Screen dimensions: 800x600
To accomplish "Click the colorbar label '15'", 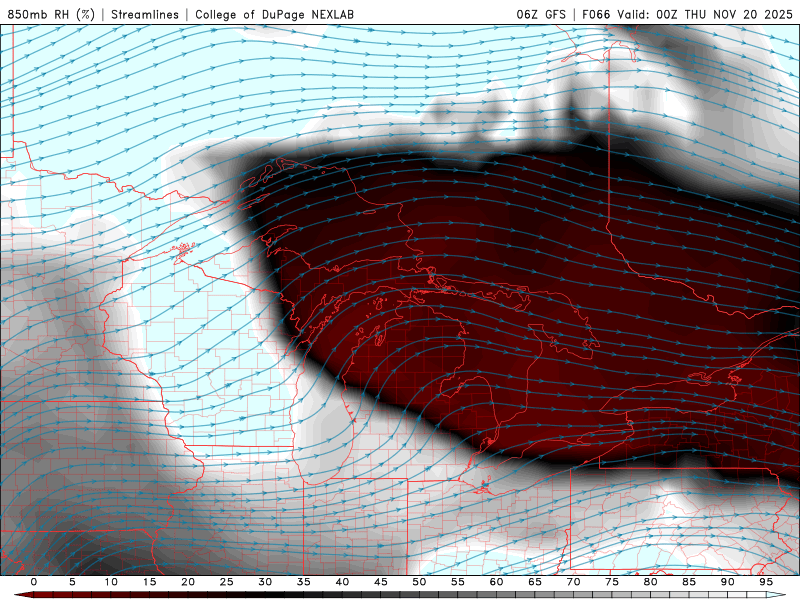I will pos(149,582).
